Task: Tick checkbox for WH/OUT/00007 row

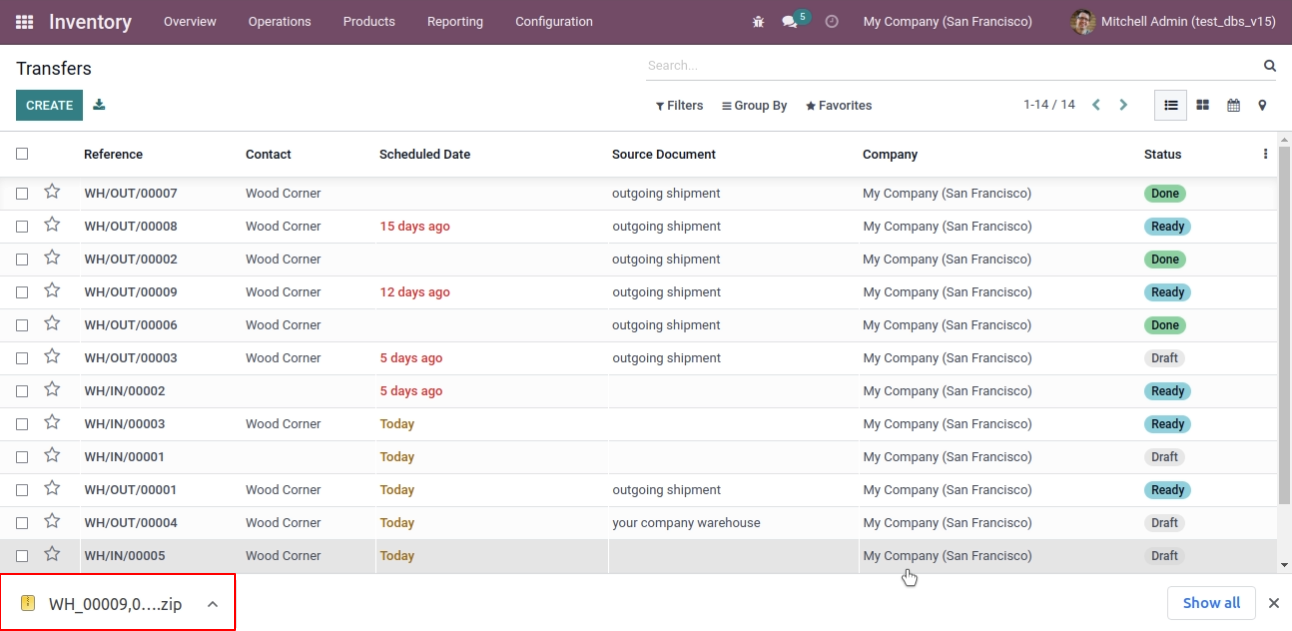Action: click(x=22, y=193)
